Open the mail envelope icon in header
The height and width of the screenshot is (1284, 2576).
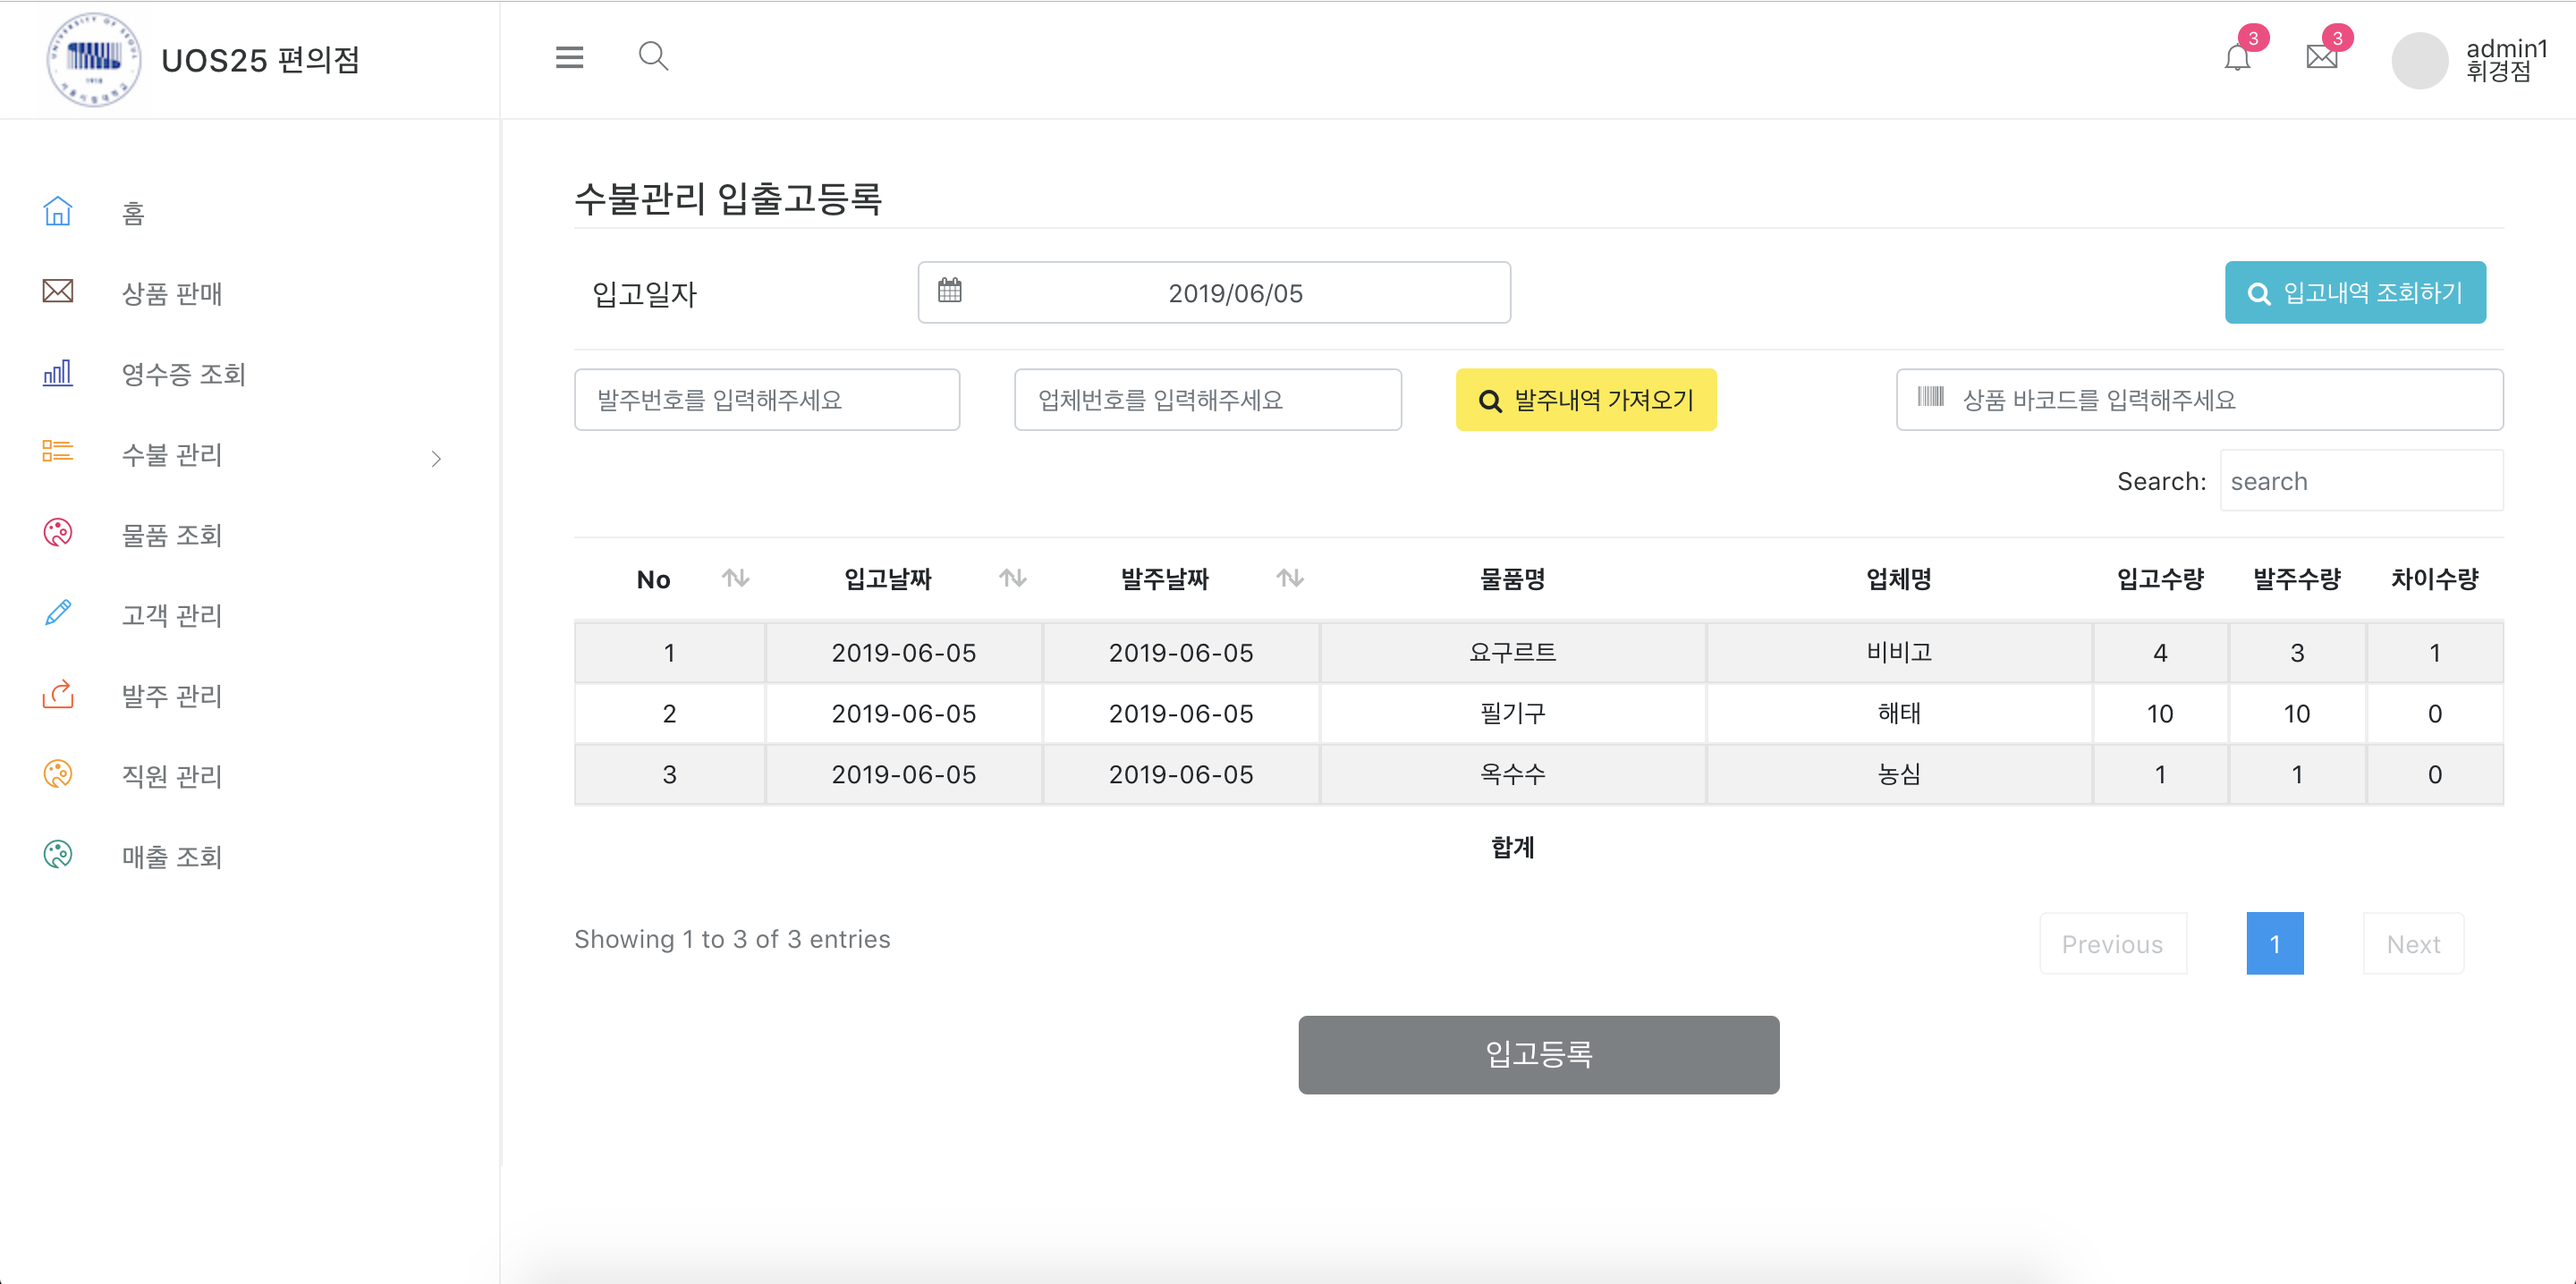[x=2321, y=57]
